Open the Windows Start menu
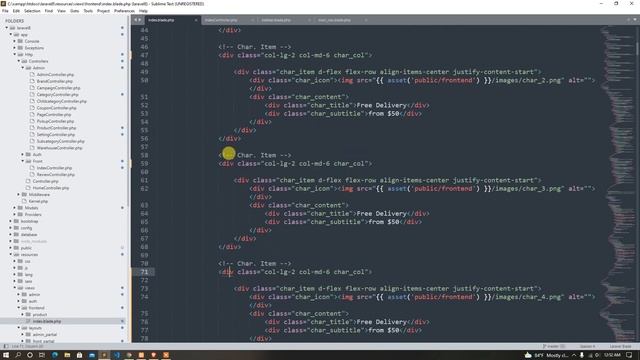The image size is (640, 360). click(6, 355)
